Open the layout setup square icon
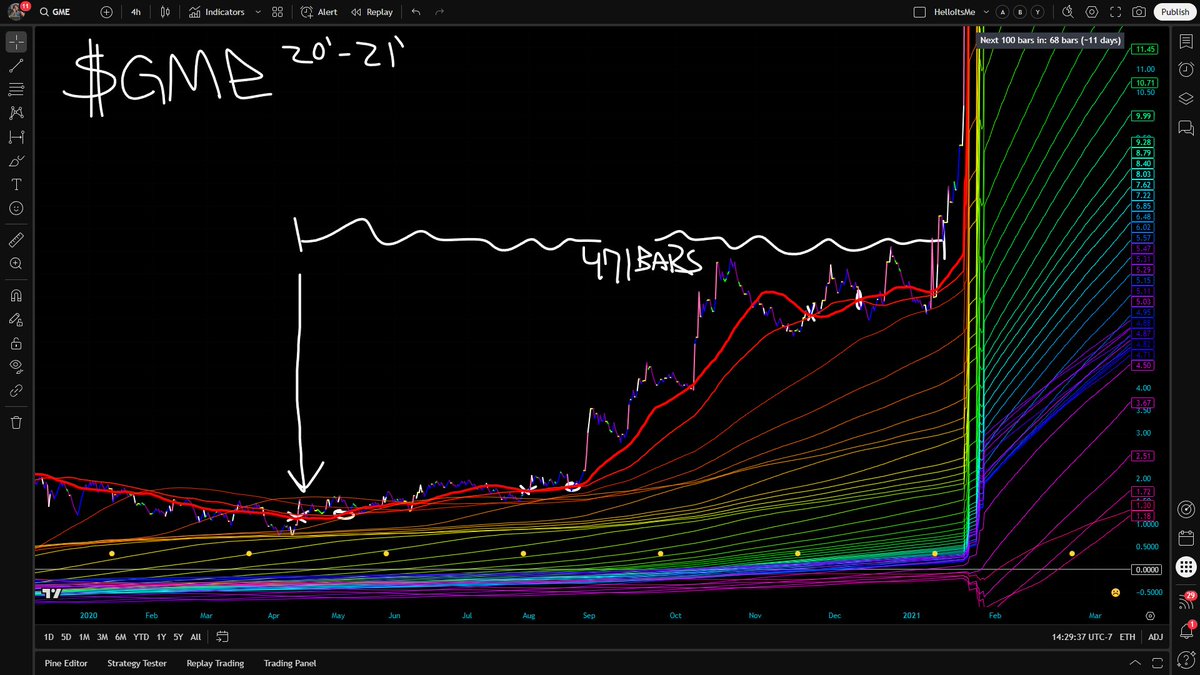The height and width of the screenshot is (675, 1200). coord(921,13)
